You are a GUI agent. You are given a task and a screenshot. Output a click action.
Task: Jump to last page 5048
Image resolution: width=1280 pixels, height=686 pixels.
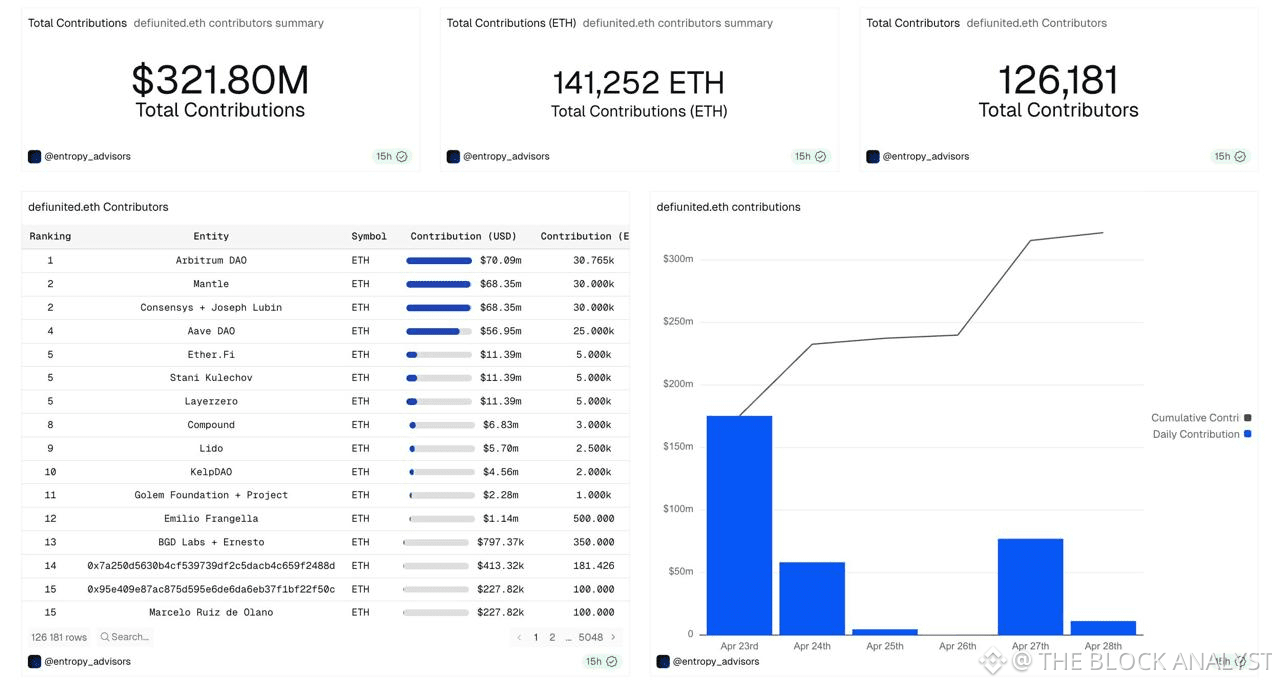point(591,637)
